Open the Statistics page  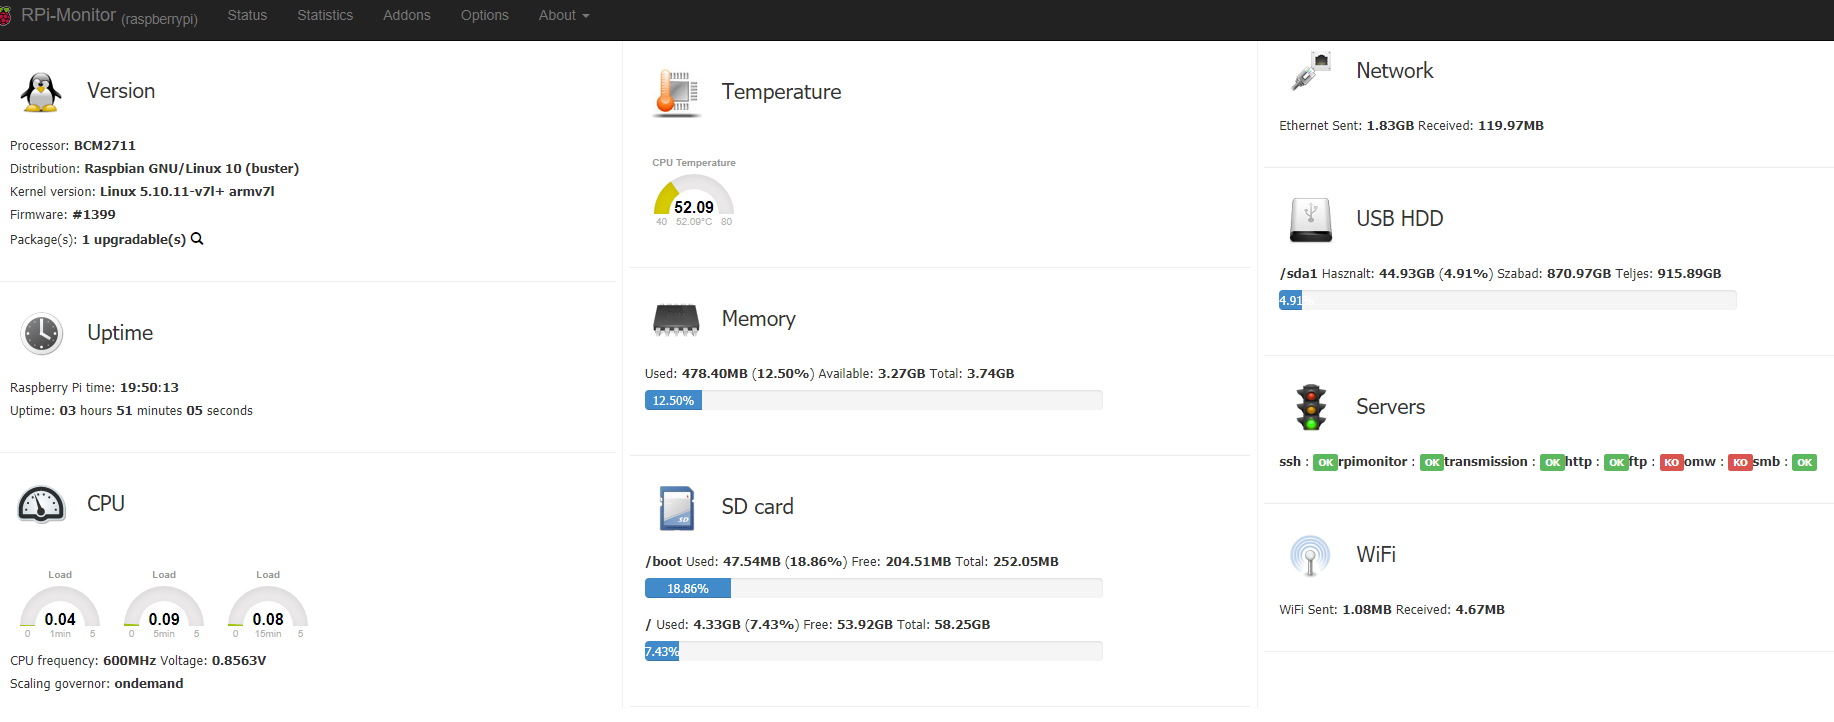coord(325,15)
